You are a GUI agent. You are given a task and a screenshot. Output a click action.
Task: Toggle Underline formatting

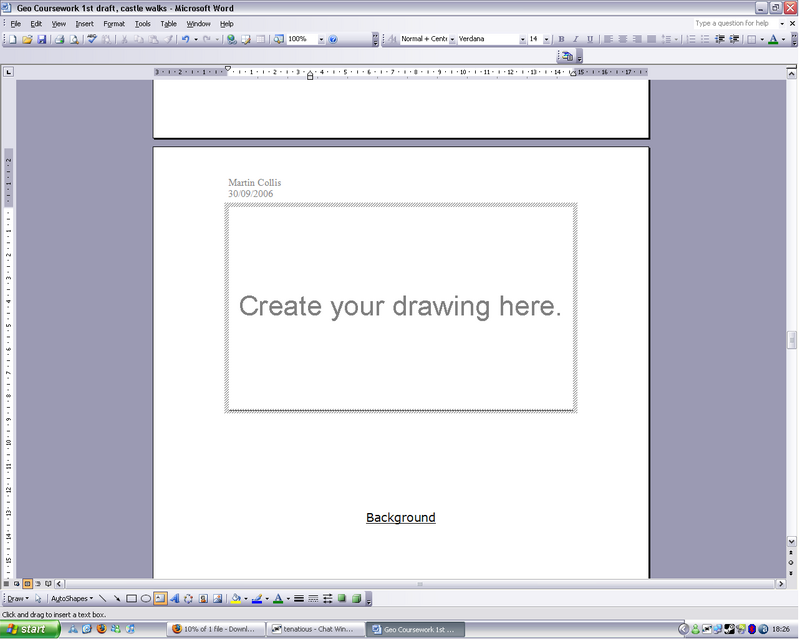click(590, 39)
